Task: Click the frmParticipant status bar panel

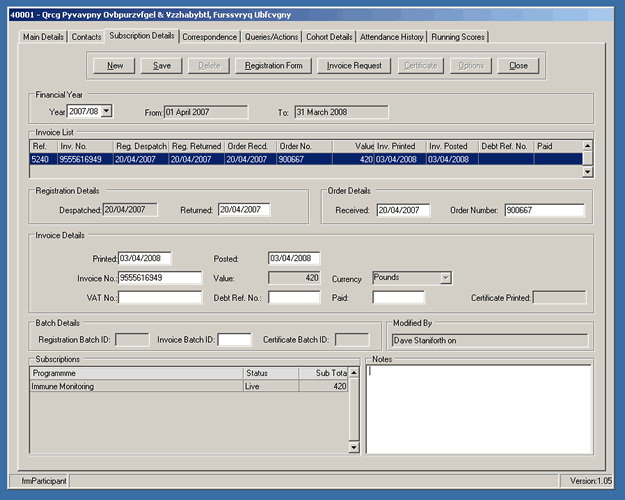Action: click(x=39, y=481)
